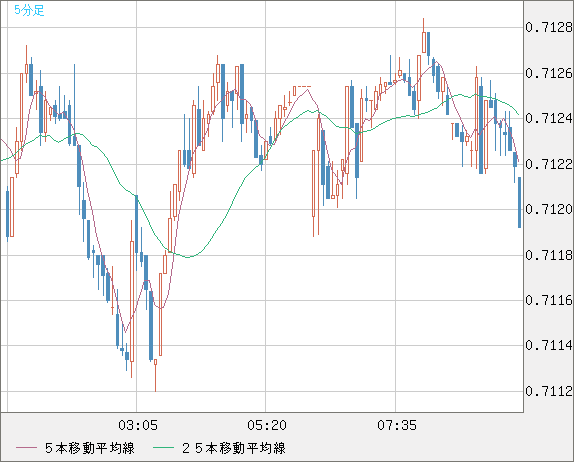Select the 0.7128 price axis label
The image size is (574, 462).
coord(549,27)
